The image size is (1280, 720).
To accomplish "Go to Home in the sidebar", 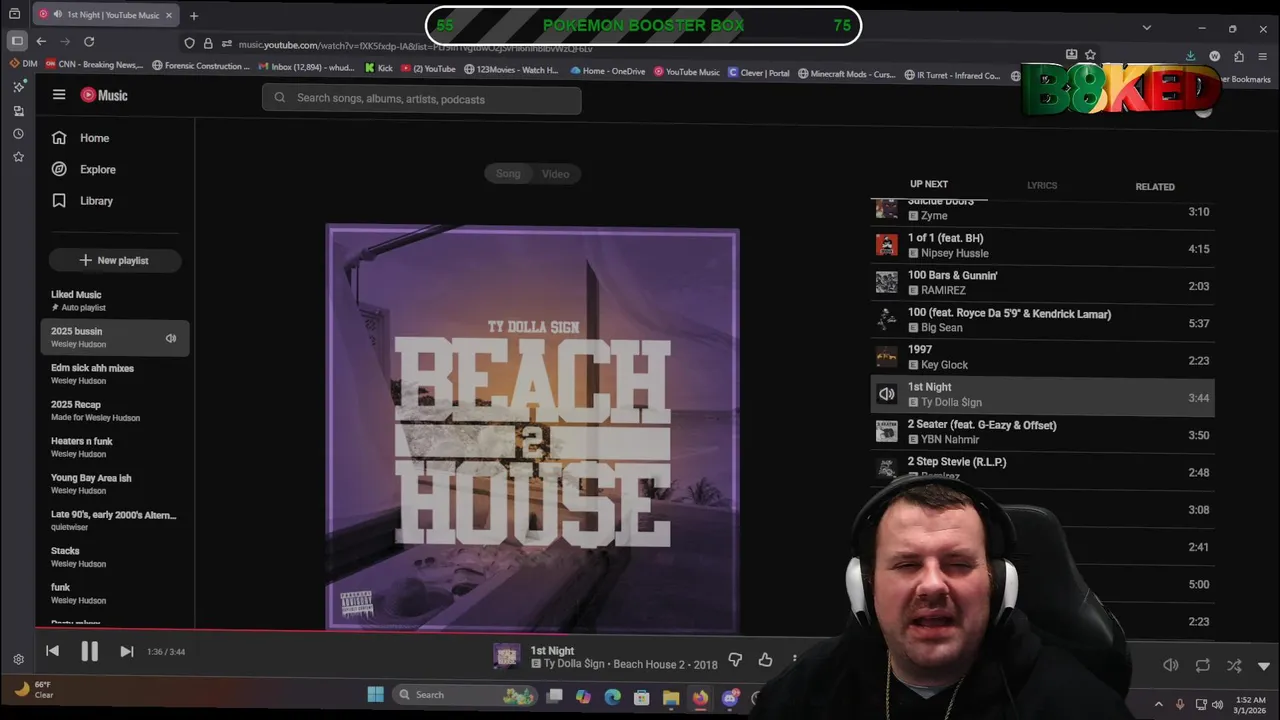I will tap(81, 138).
